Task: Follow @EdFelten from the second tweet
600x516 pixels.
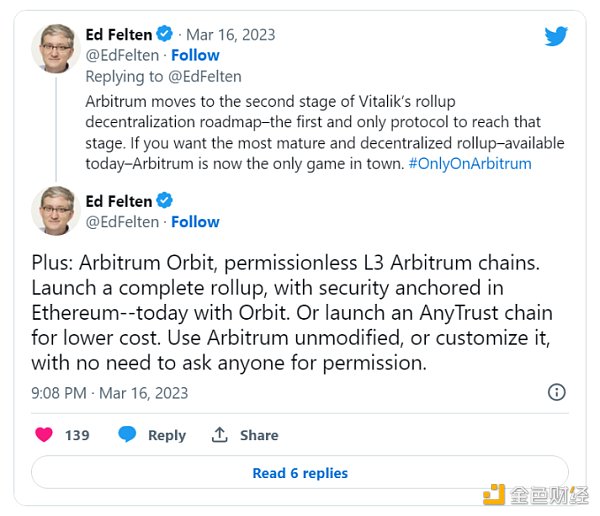Action: pos(195,222)
